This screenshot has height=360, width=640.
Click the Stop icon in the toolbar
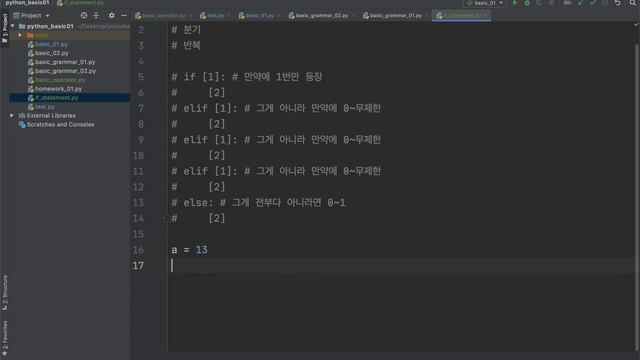[x=551, y=3]
